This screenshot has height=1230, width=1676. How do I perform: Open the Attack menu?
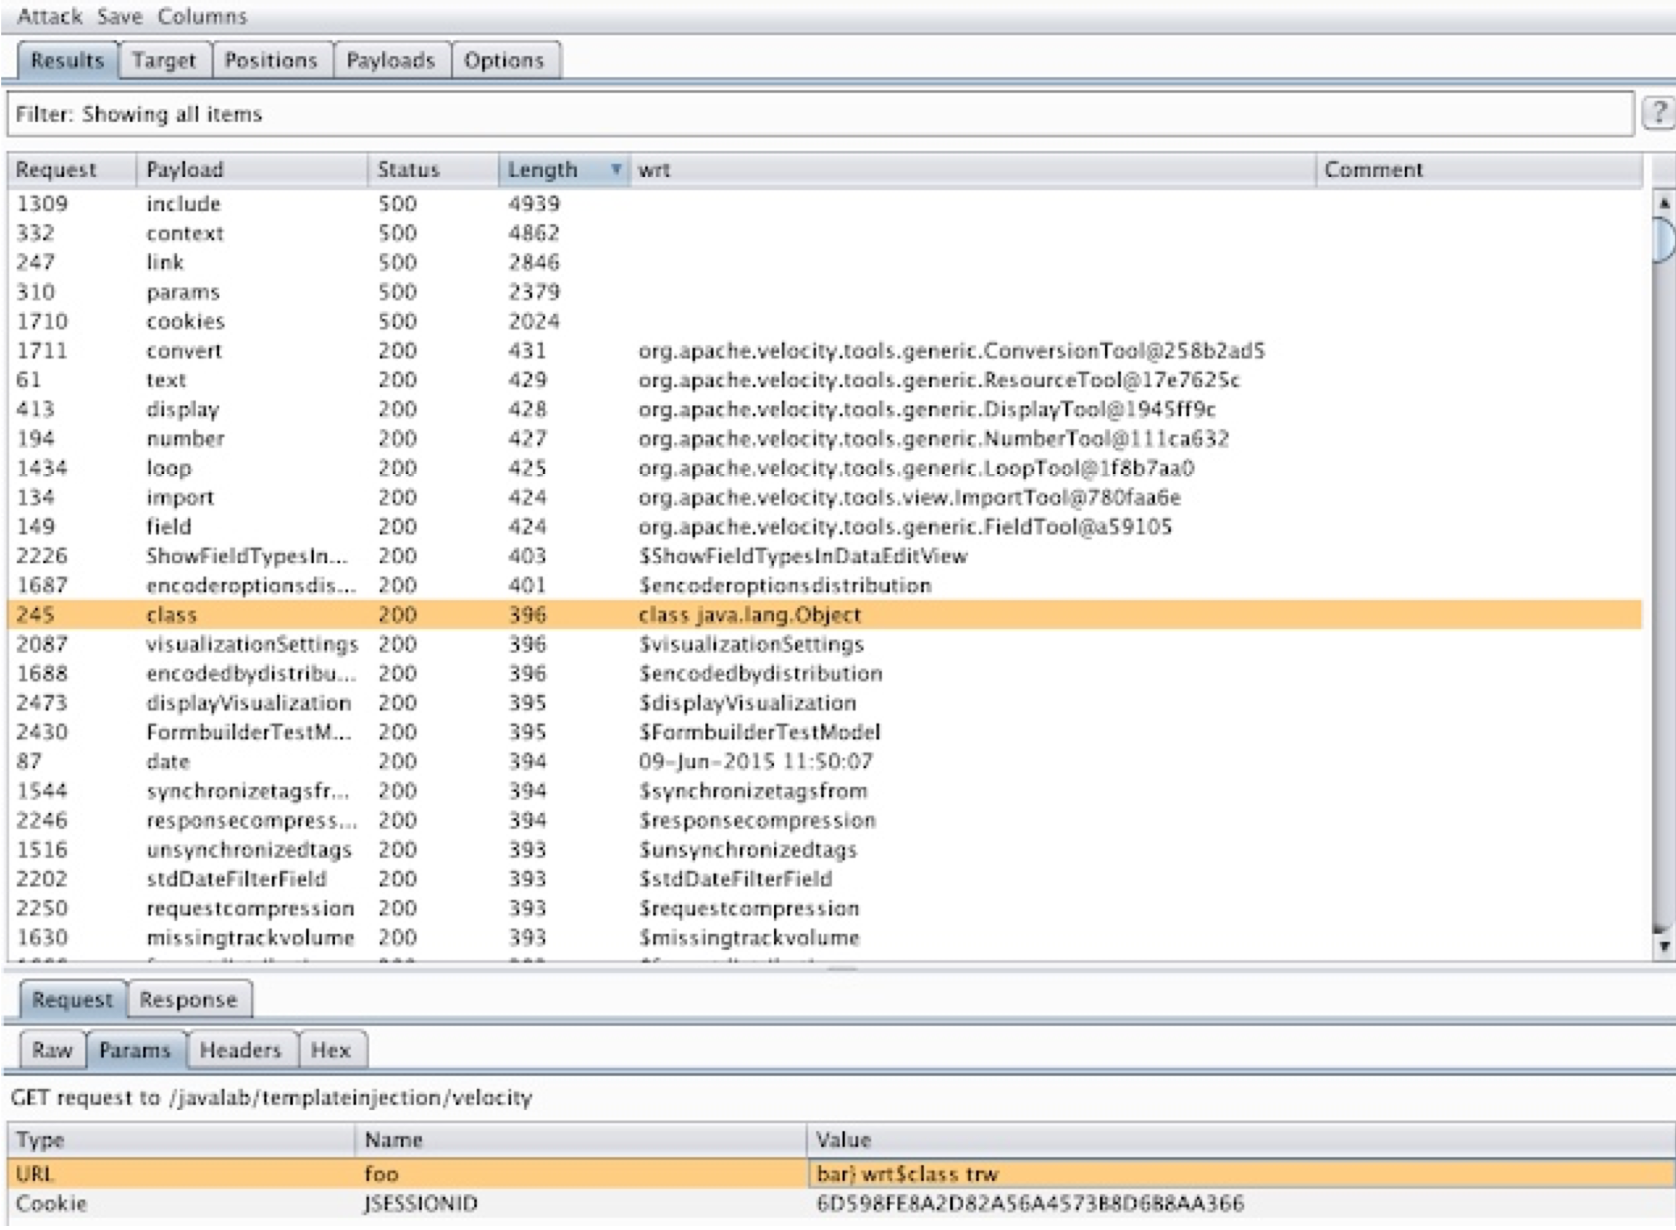pyautogui.click(x=49, y=16)
